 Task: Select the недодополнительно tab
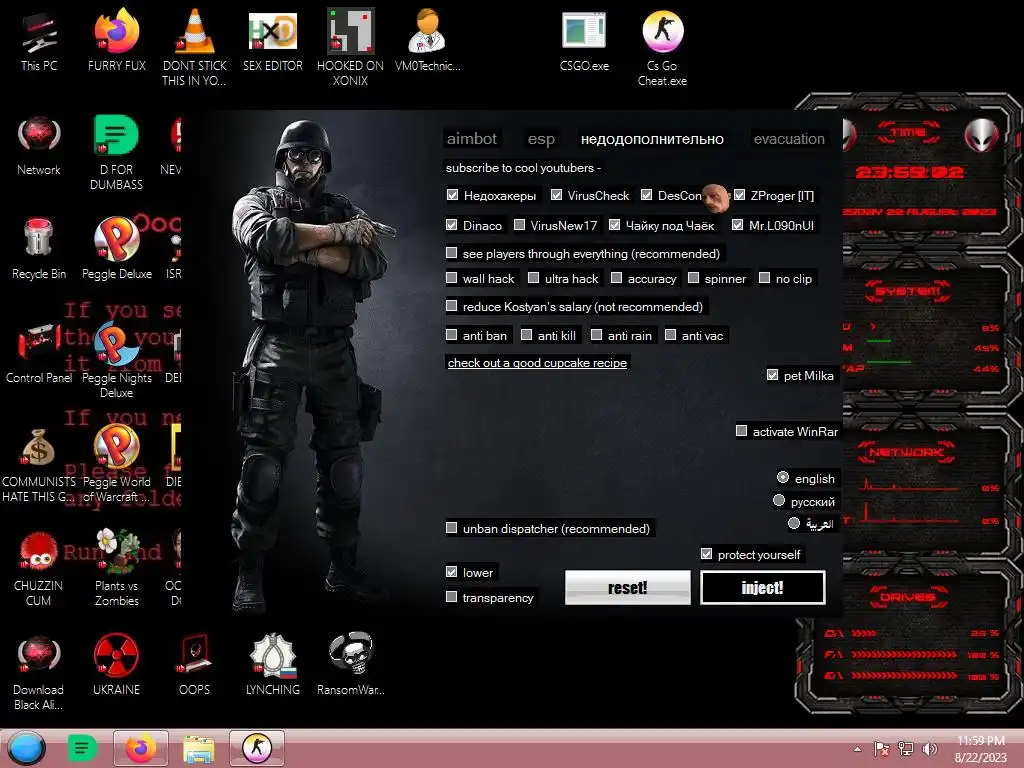pos(652,138)
